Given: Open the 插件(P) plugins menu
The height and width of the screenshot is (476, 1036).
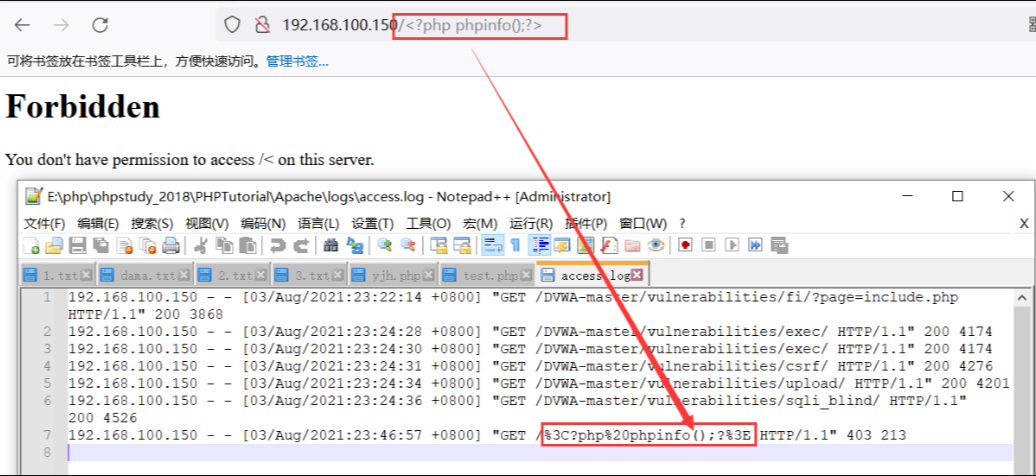Looking at the screenshot, I should (x=588, y=223).
